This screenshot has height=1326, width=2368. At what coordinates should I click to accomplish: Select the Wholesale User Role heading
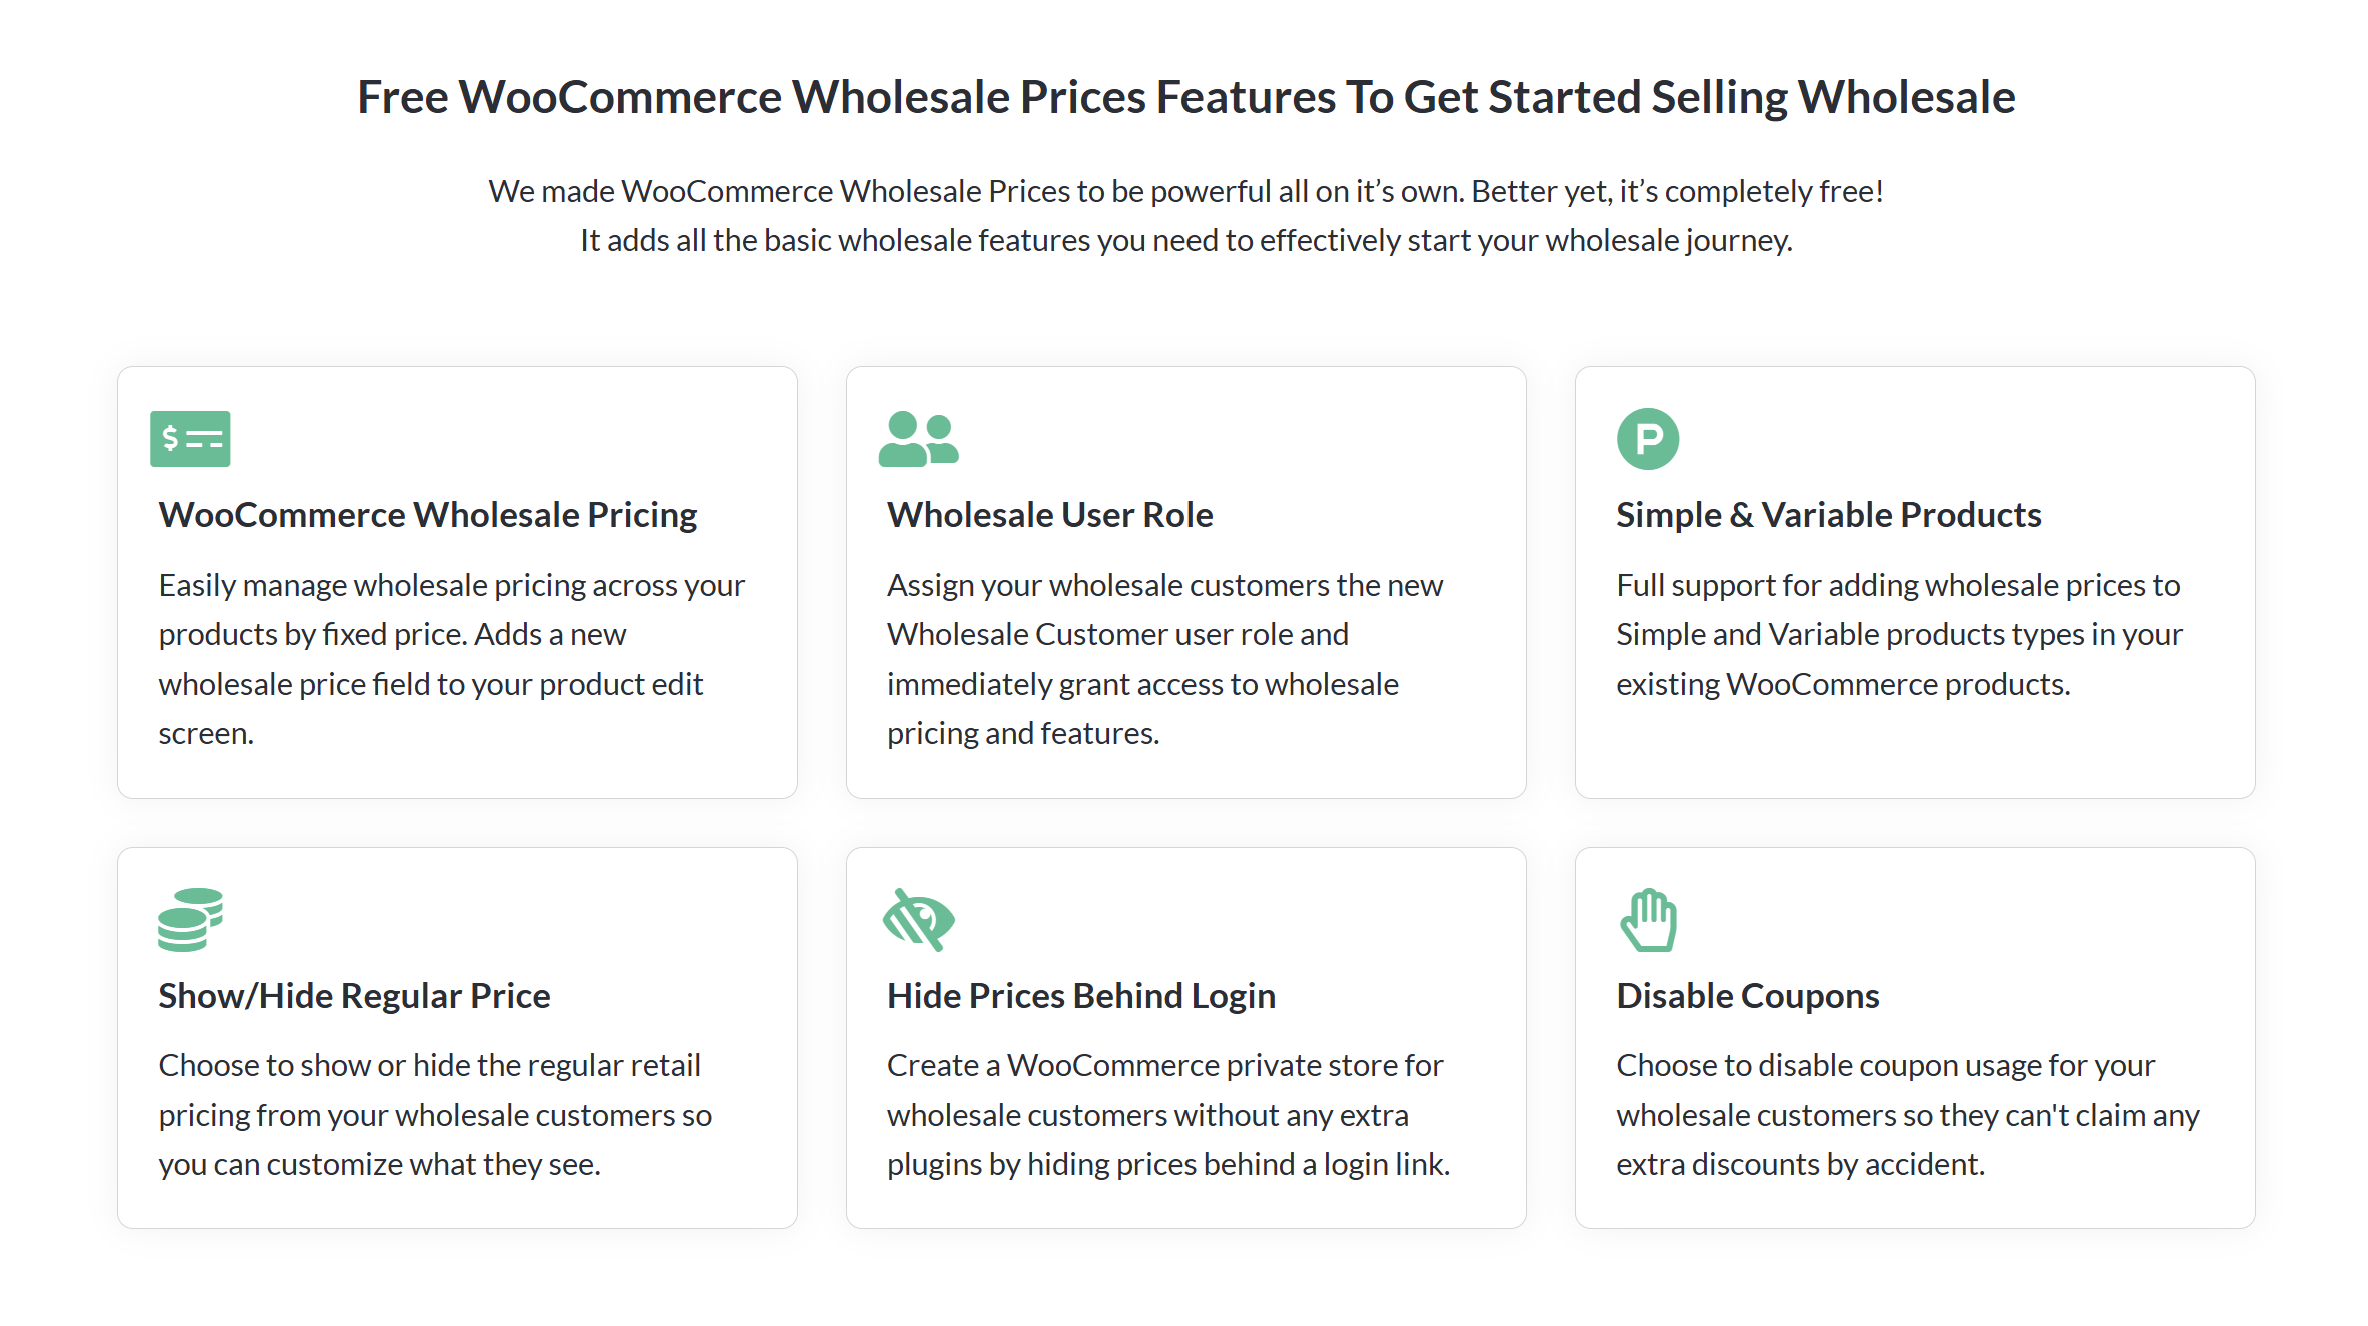pyautogui.click(x=1050, y=515)
